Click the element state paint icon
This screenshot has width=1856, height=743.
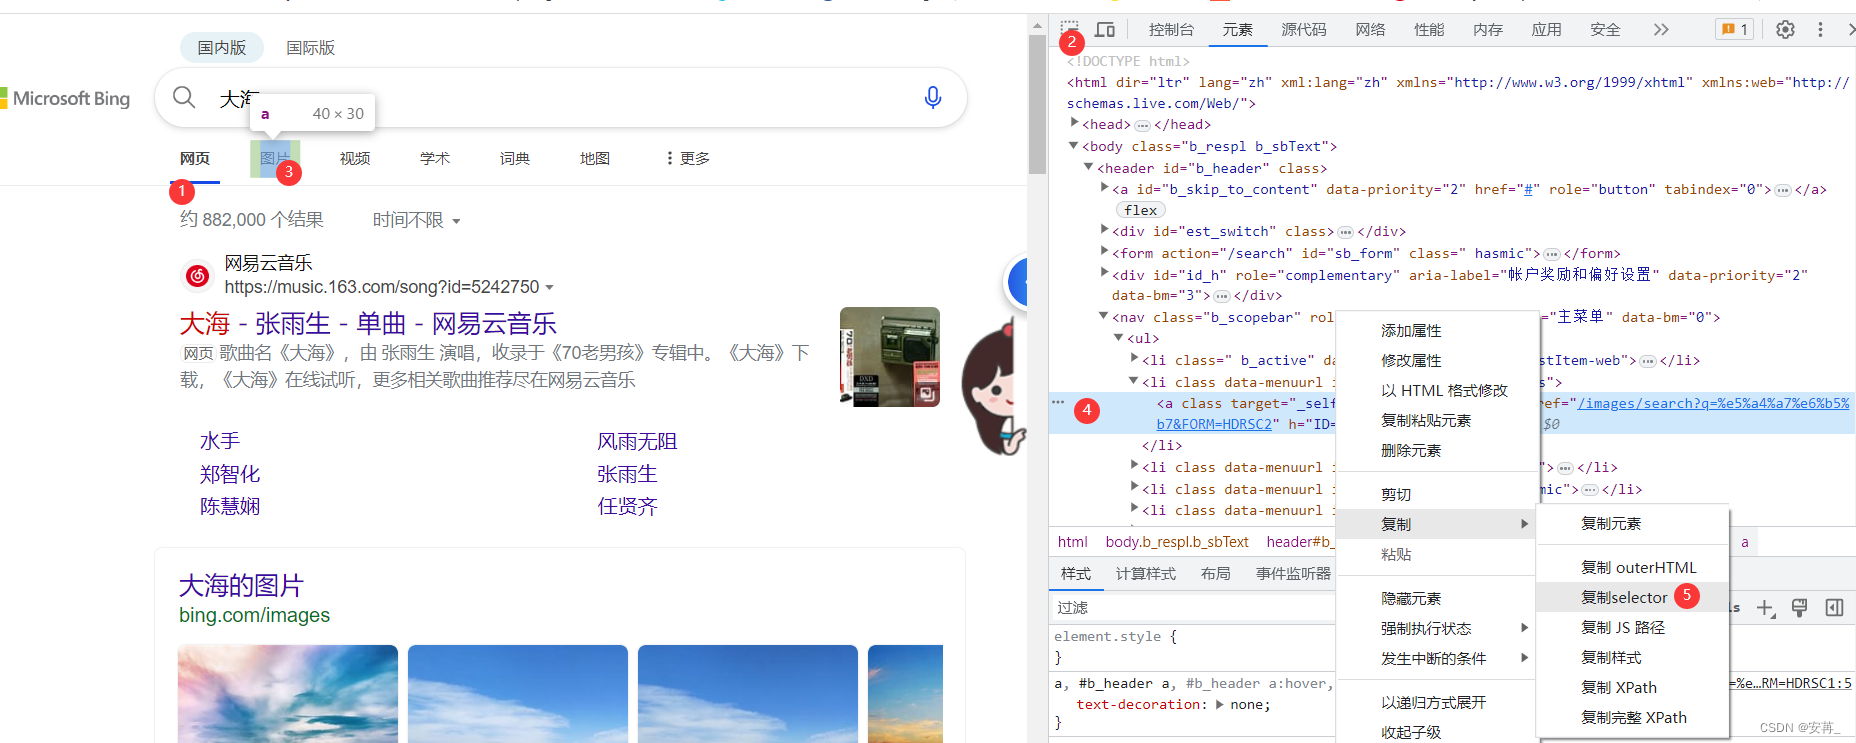pyautogui.click(x=1799, y=608)
